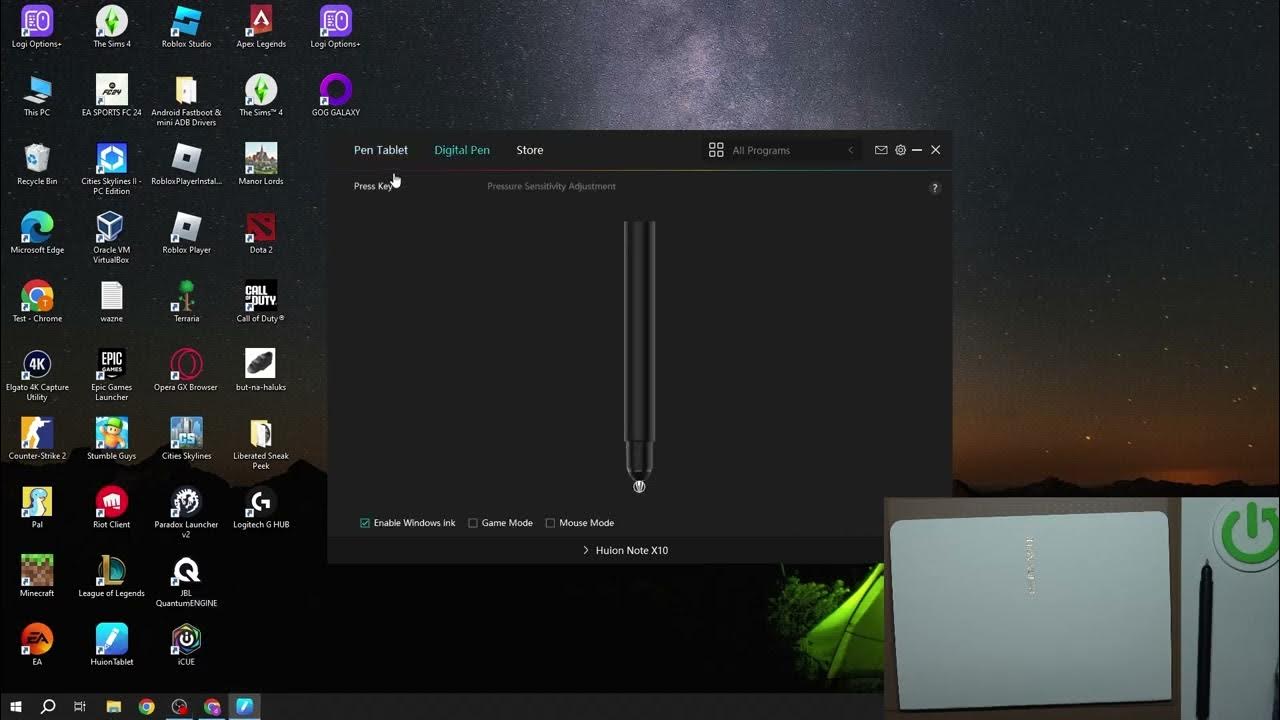1280x720 pixels.
Task: Open Android Fastboot & mini ADB Drivers folder
Action: pos(186,101)
